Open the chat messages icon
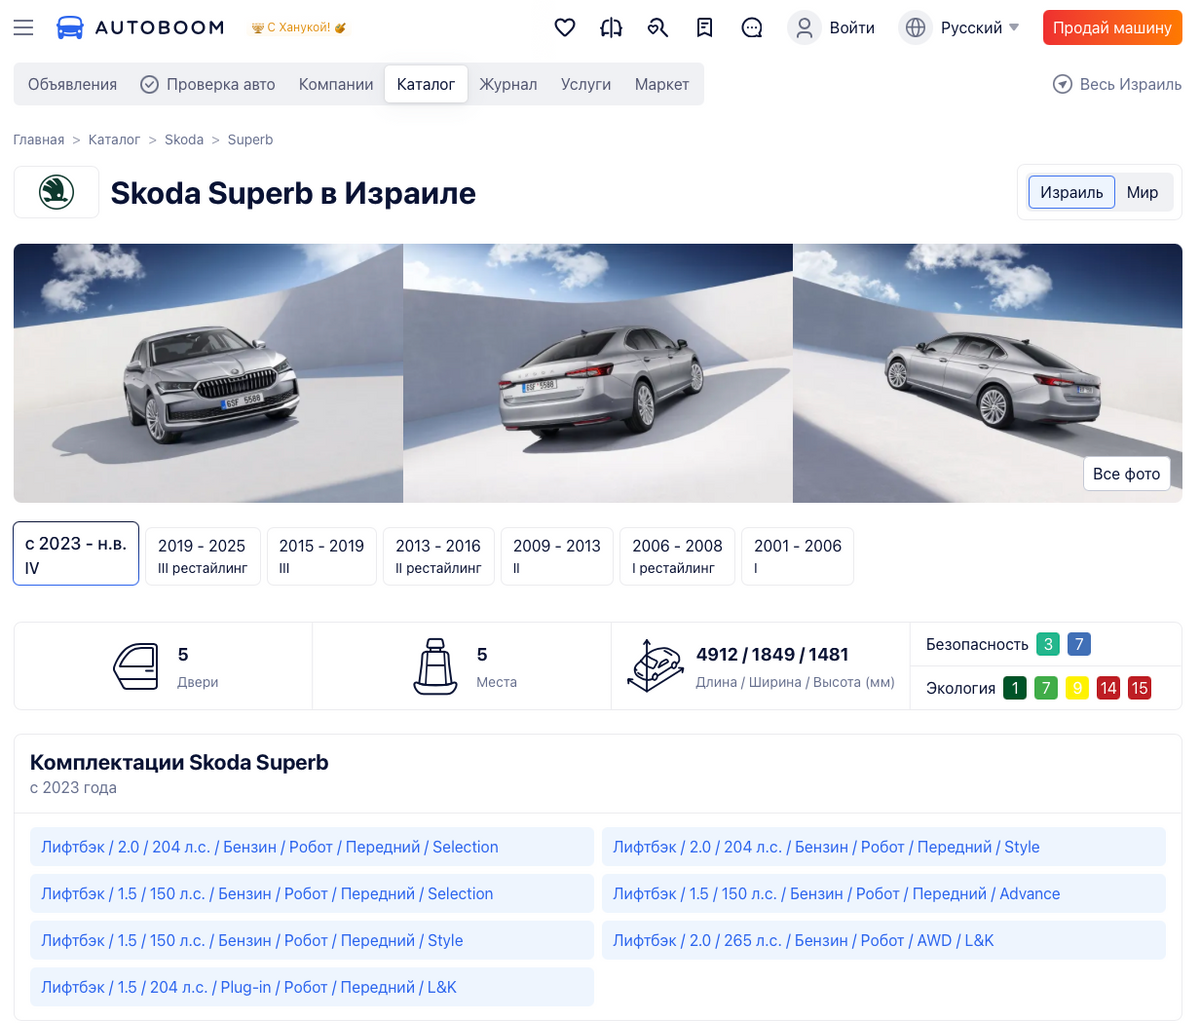This screenshot has height=1028, width=1200. [752, 28]
